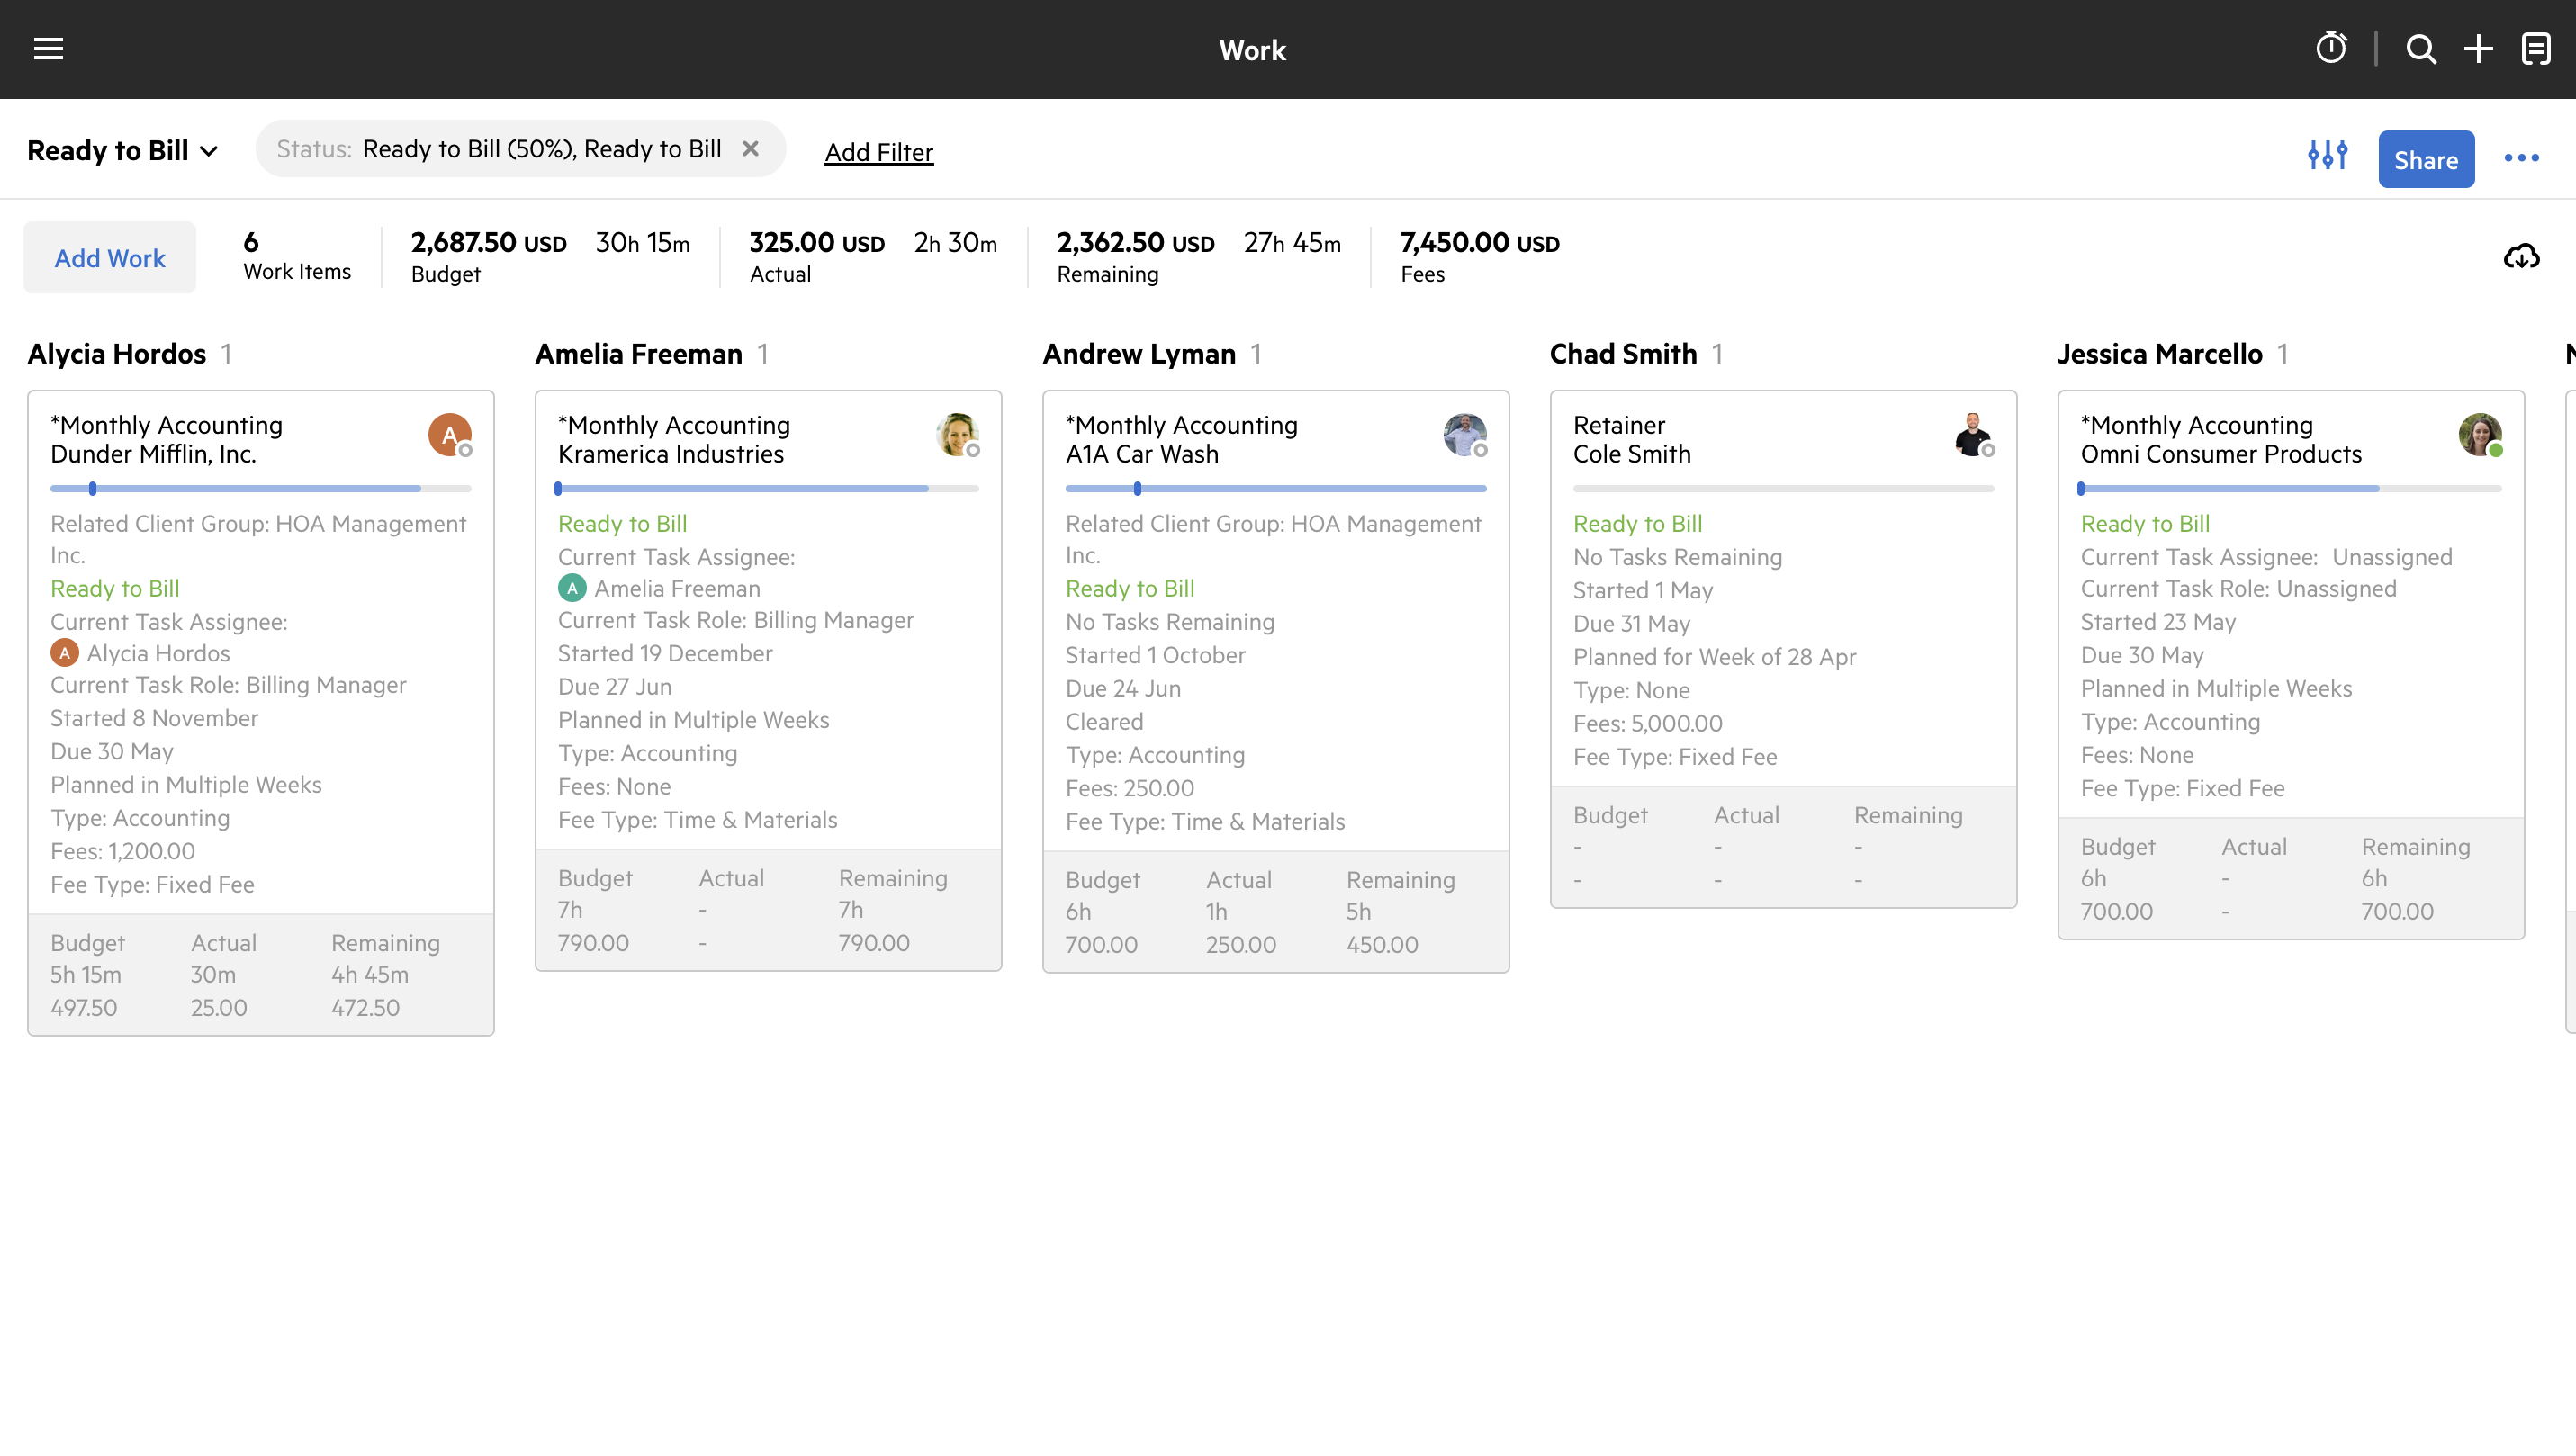2576x1456 pixels.
Task: Click the timer stopwatch icon
Action: coord(2331,48)
